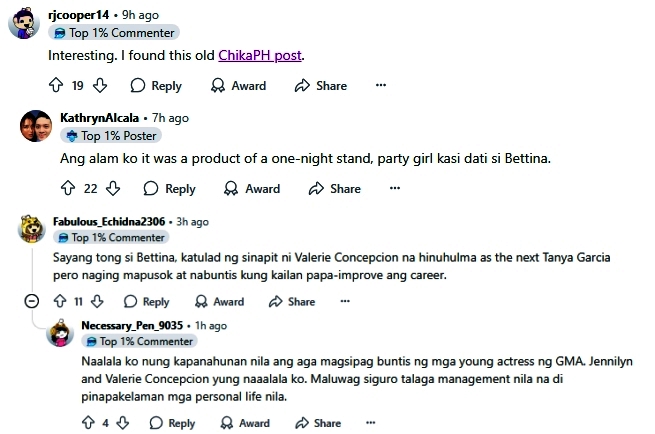Upvote rjcooper14's comment
This screenshot has width=655, height=434.
pyautogui.click(x=56, y=86)
